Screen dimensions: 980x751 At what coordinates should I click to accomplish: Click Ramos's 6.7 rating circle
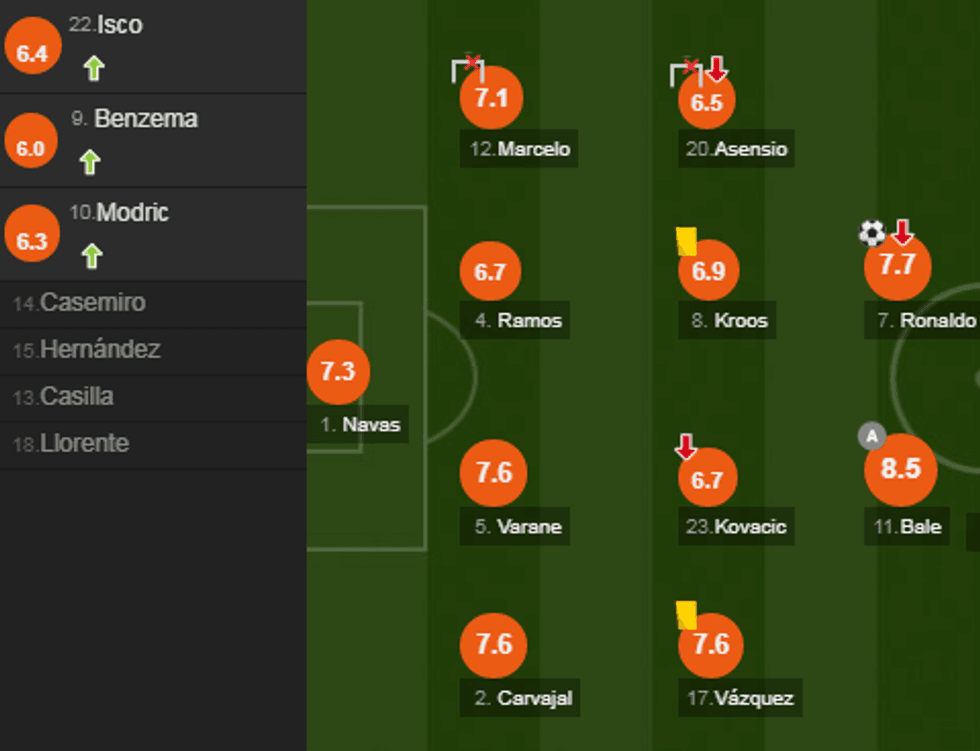(490, 272)
